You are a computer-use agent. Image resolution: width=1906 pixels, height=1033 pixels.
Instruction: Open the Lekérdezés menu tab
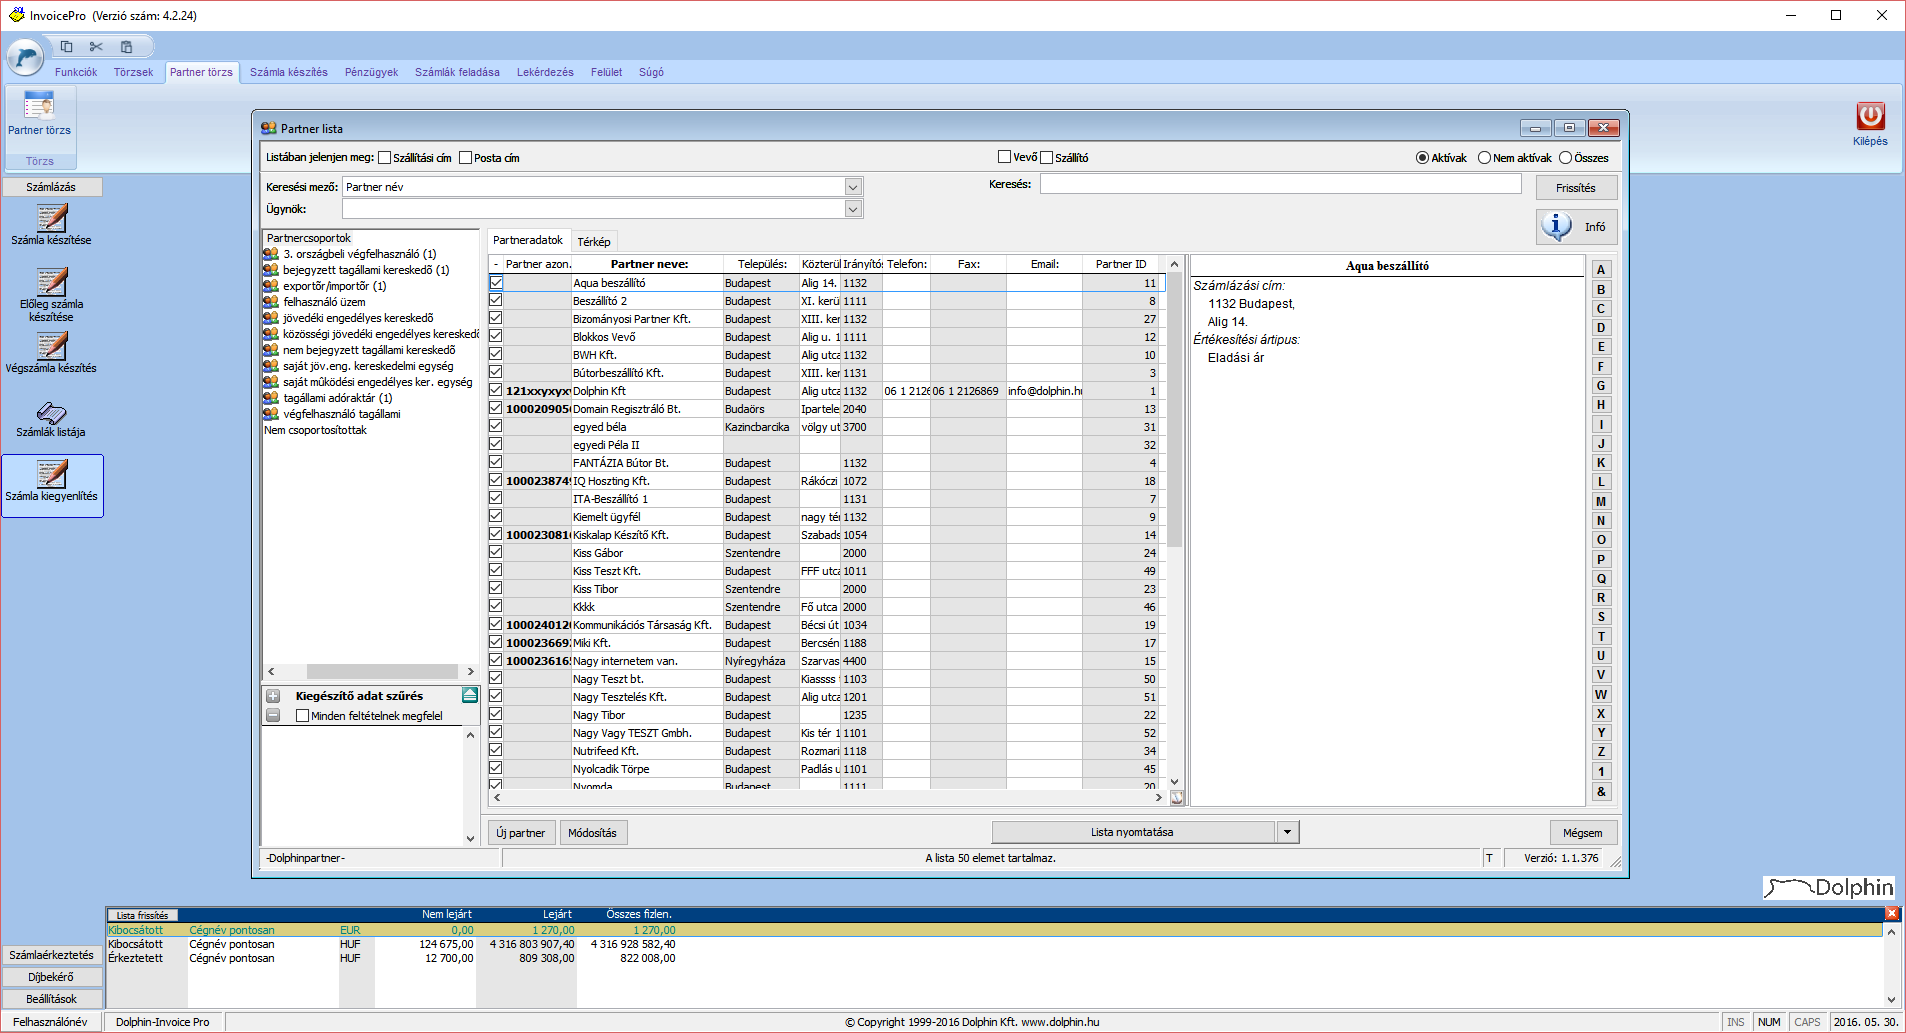point(545,72)
